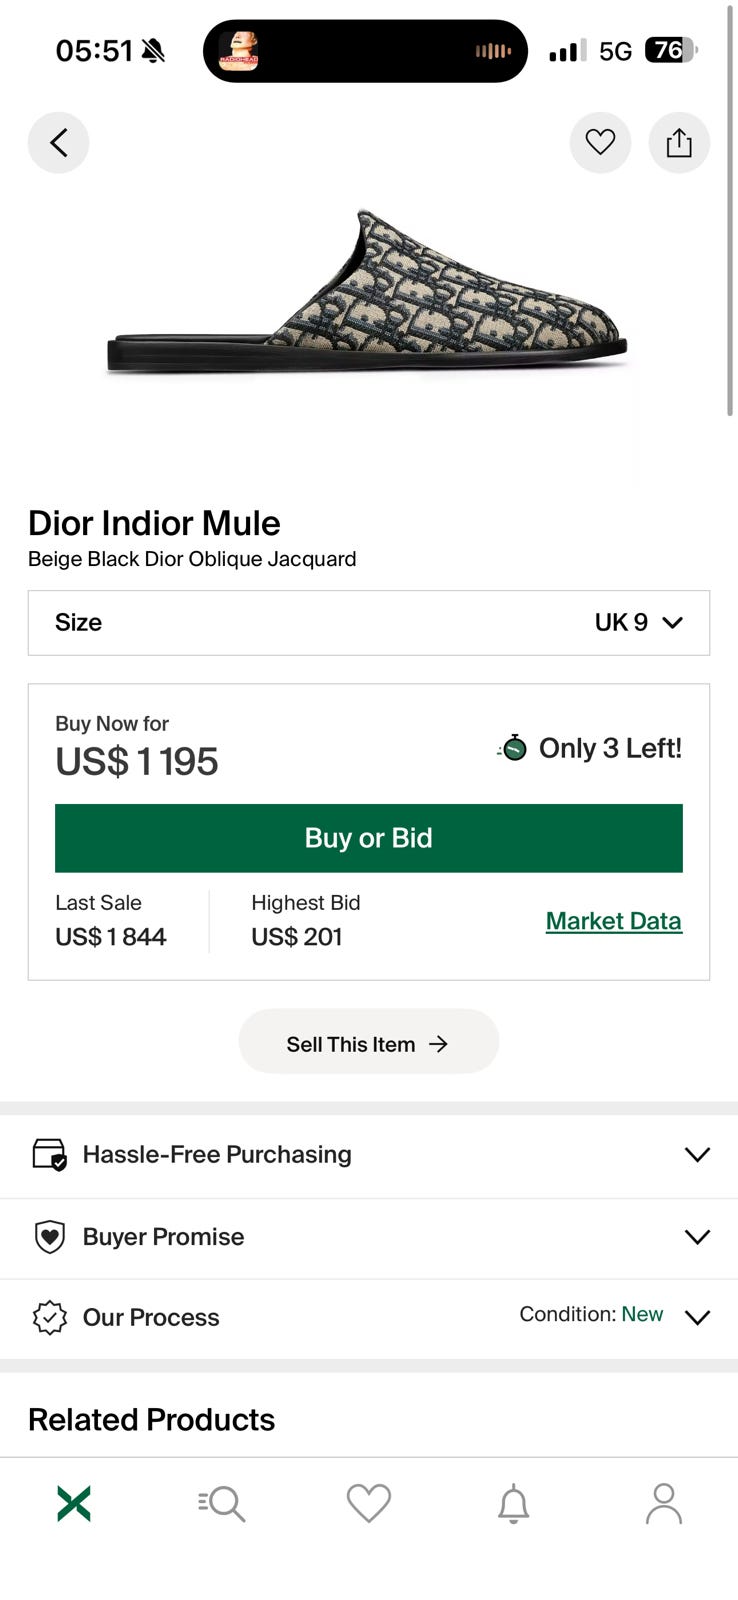Tap the back arrow button
The image size is (738, 1600).
pyautogui.click(x=58, y=143)
